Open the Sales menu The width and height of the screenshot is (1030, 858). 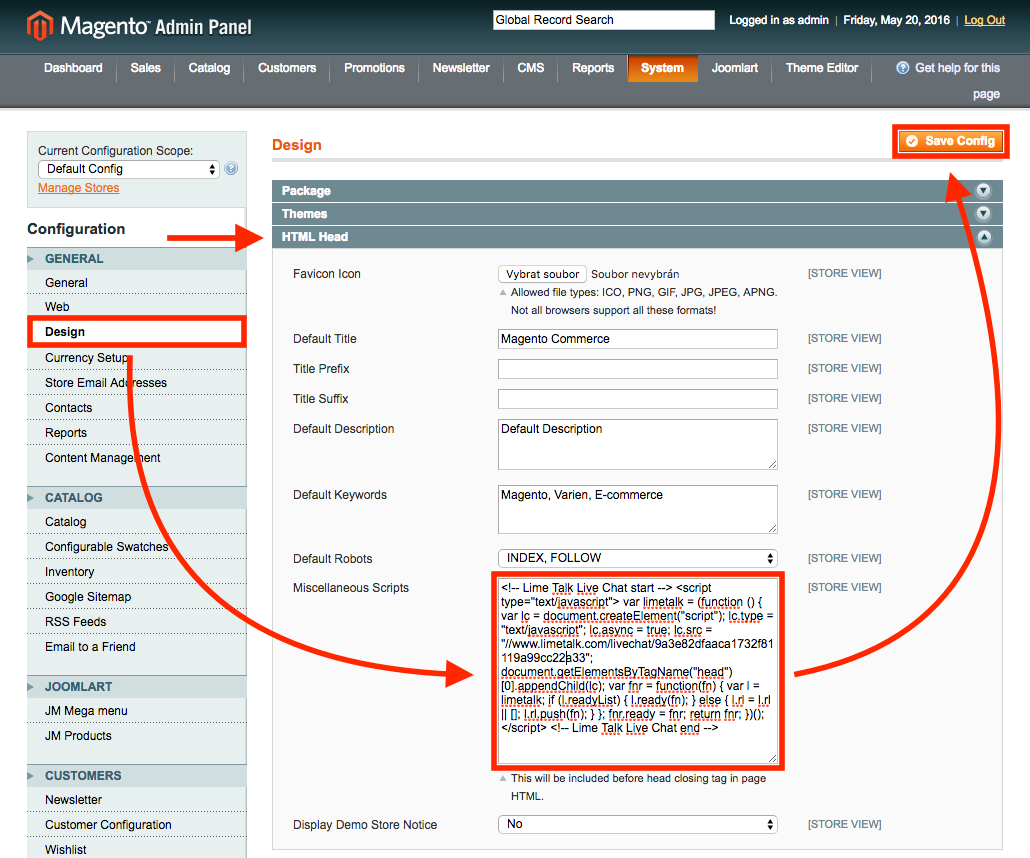click(145, 68)
